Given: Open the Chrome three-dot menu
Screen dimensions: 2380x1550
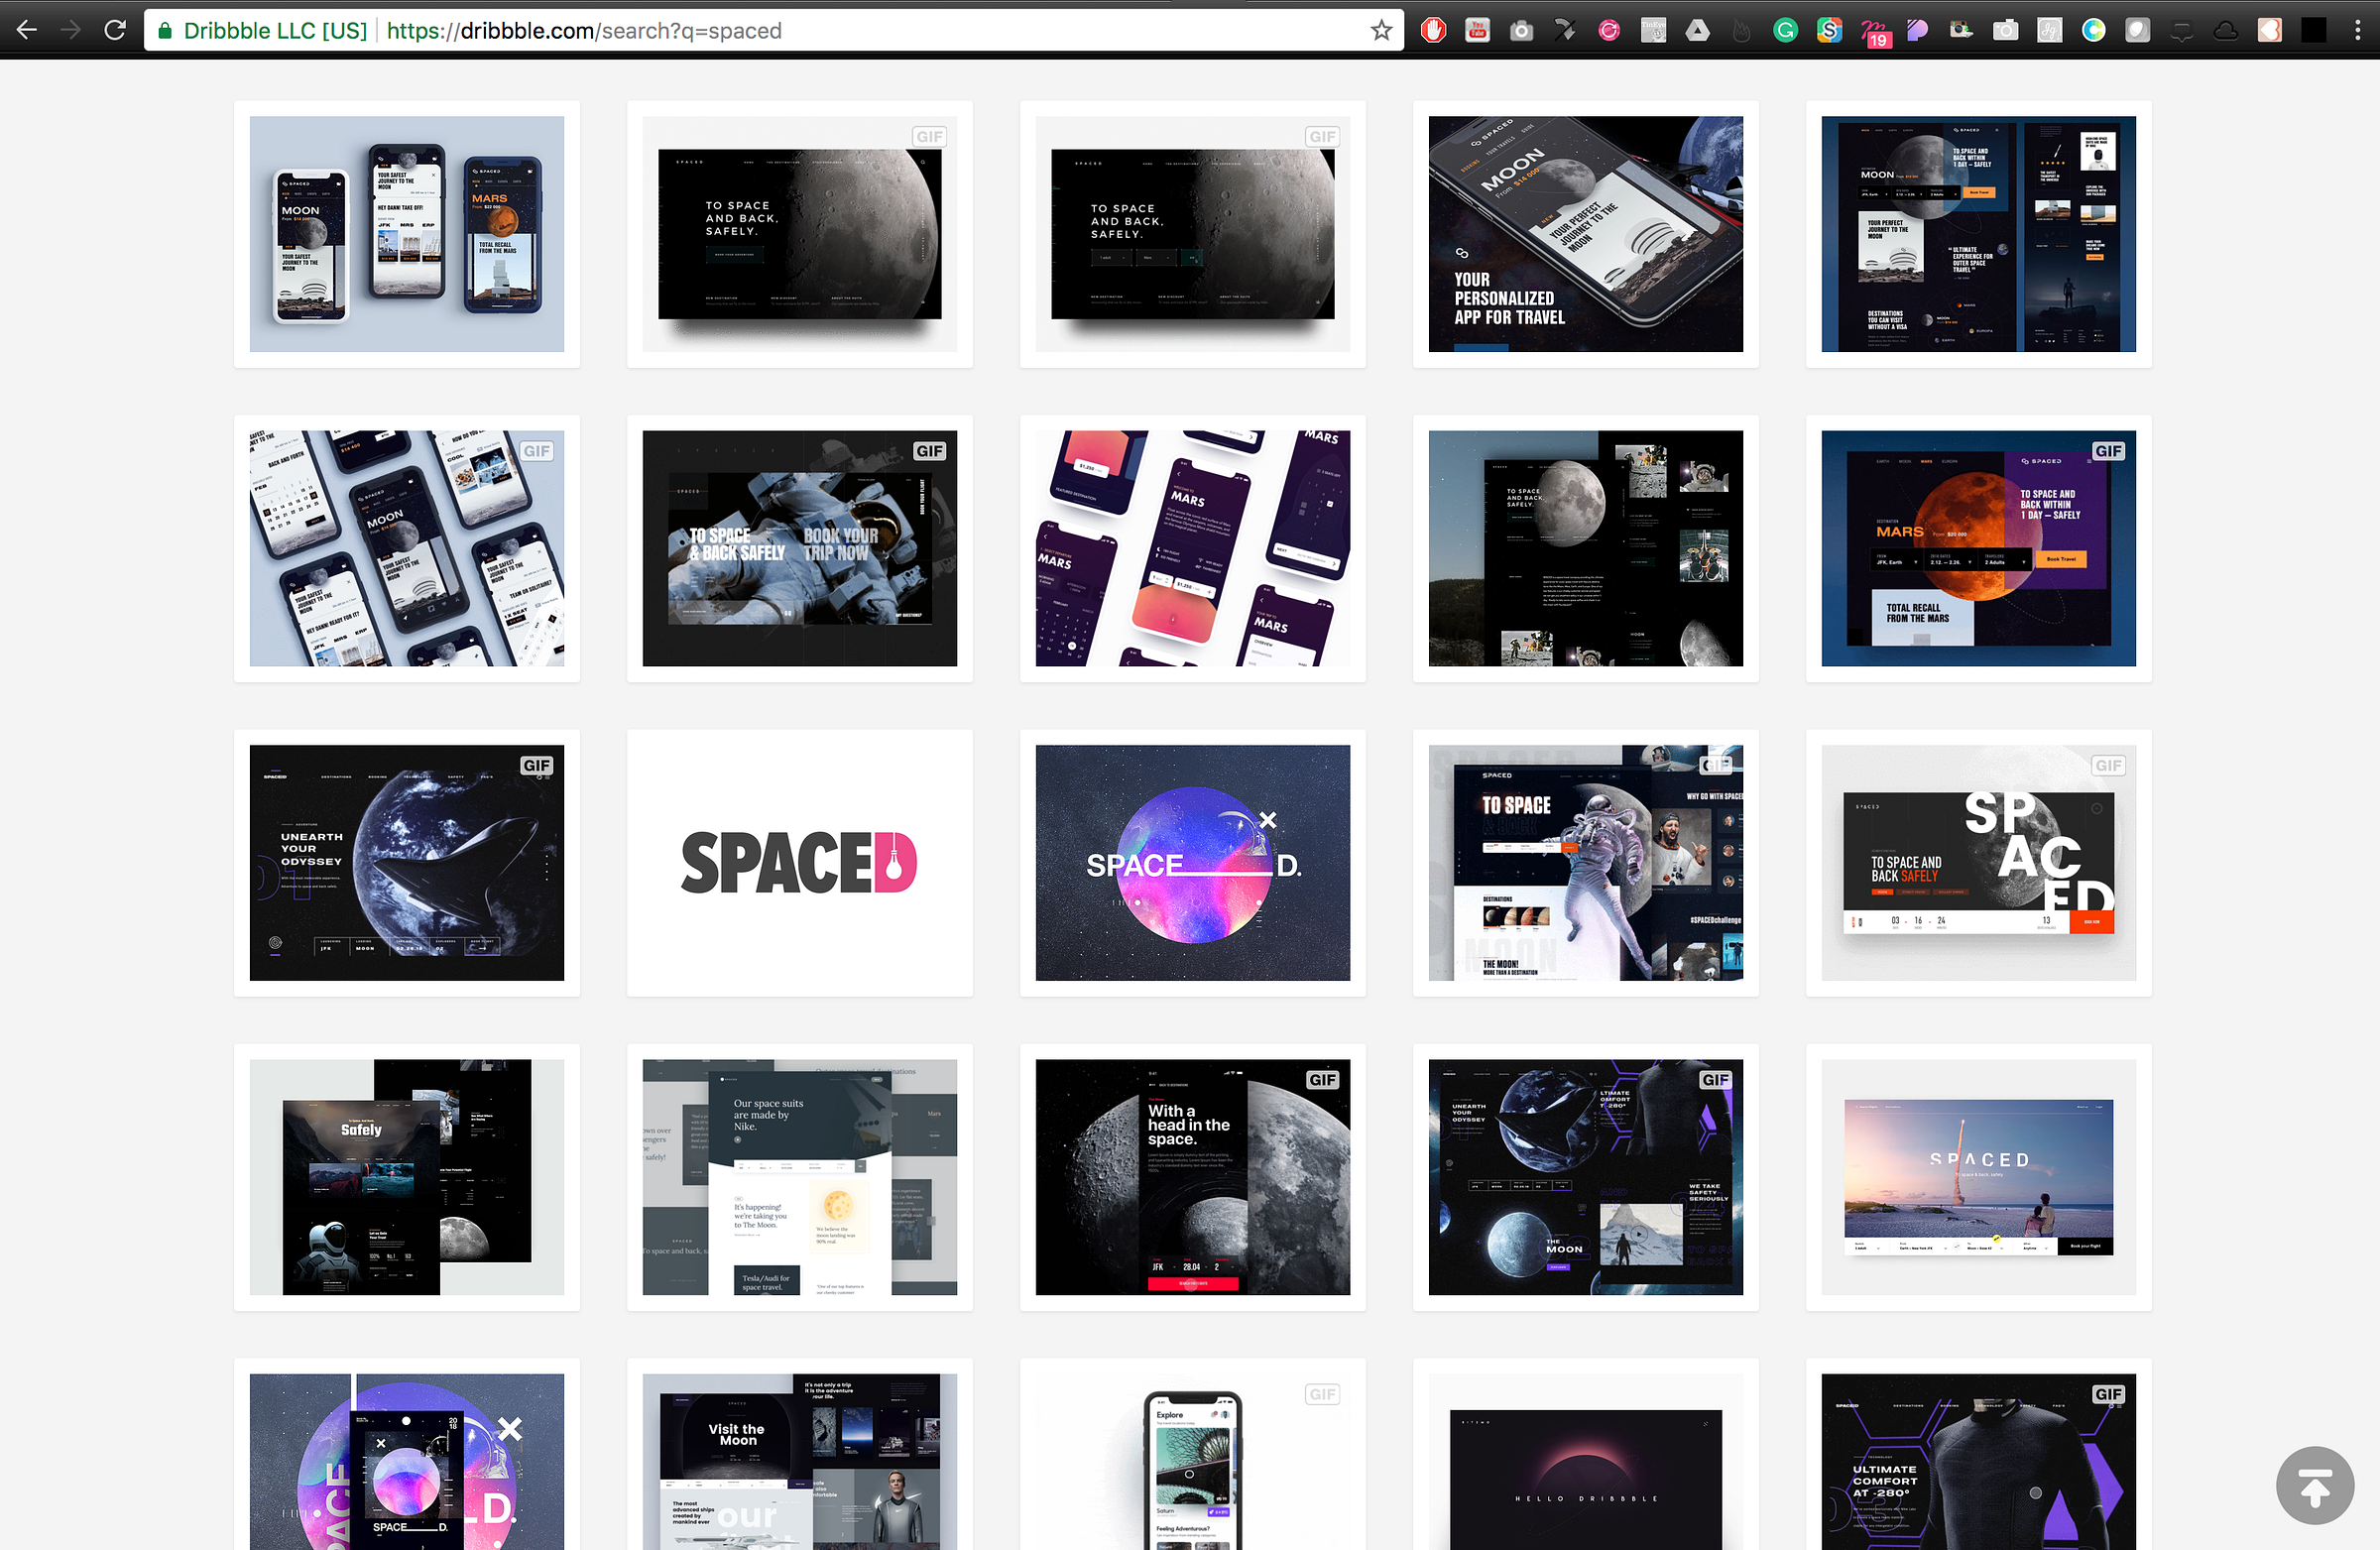Looking at the screenshot, I should [2357, 30].
